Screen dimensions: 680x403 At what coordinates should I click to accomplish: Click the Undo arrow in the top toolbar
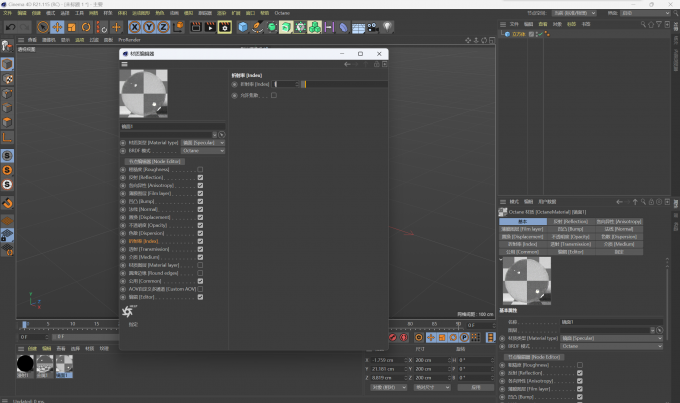tap(10, 27)
